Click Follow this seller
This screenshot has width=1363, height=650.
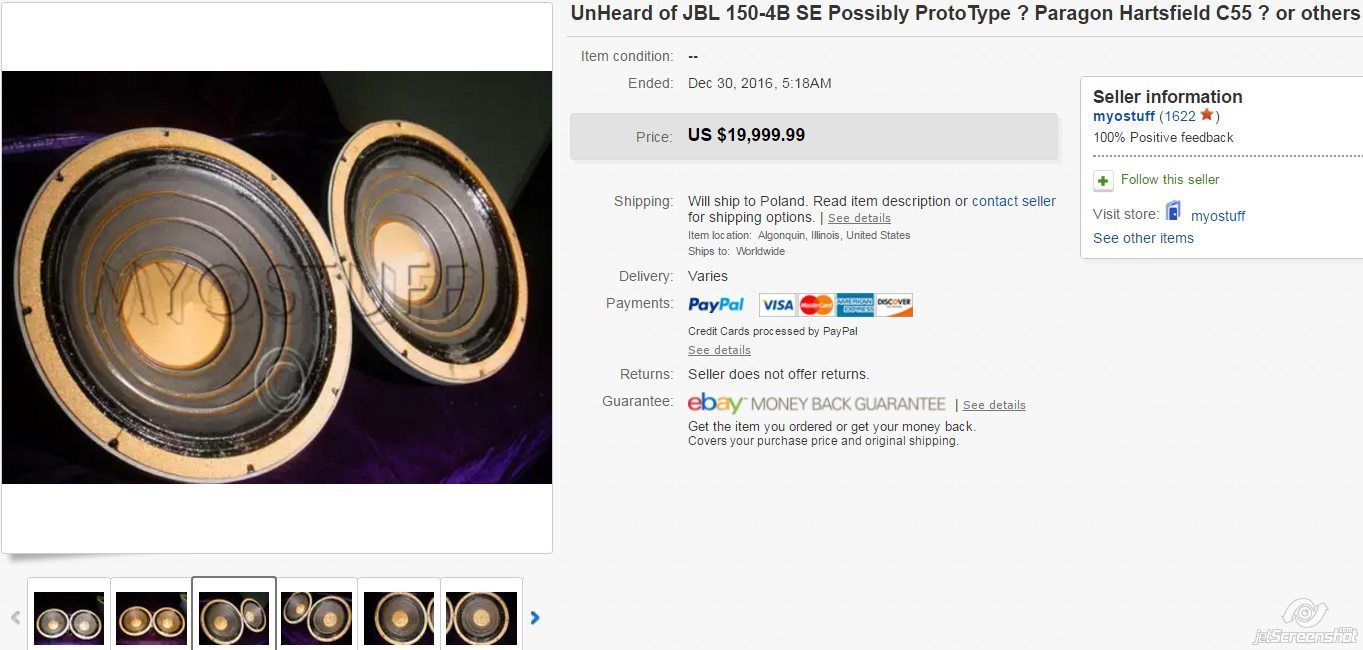pyautogui.click(x=1170, y=180)
